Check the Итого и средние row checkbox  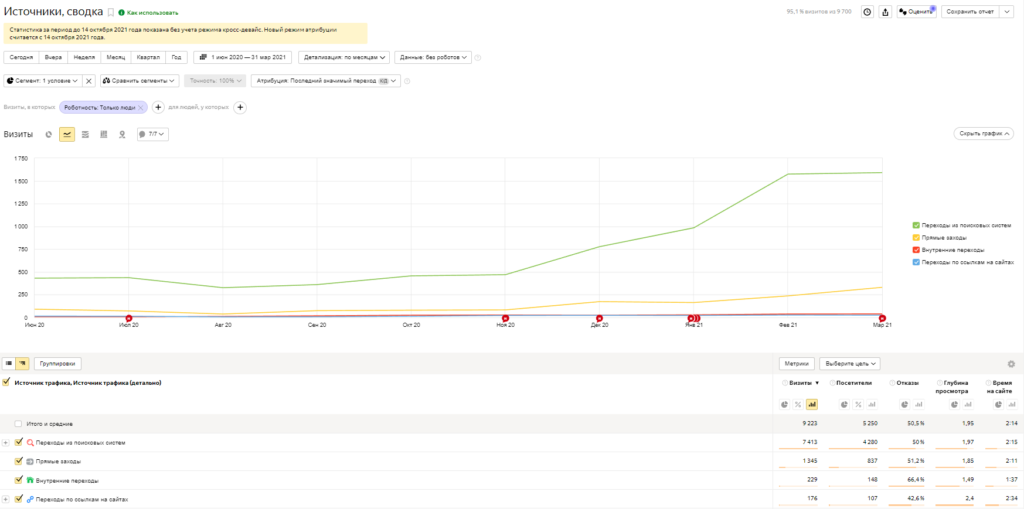[x=18, y=423]
